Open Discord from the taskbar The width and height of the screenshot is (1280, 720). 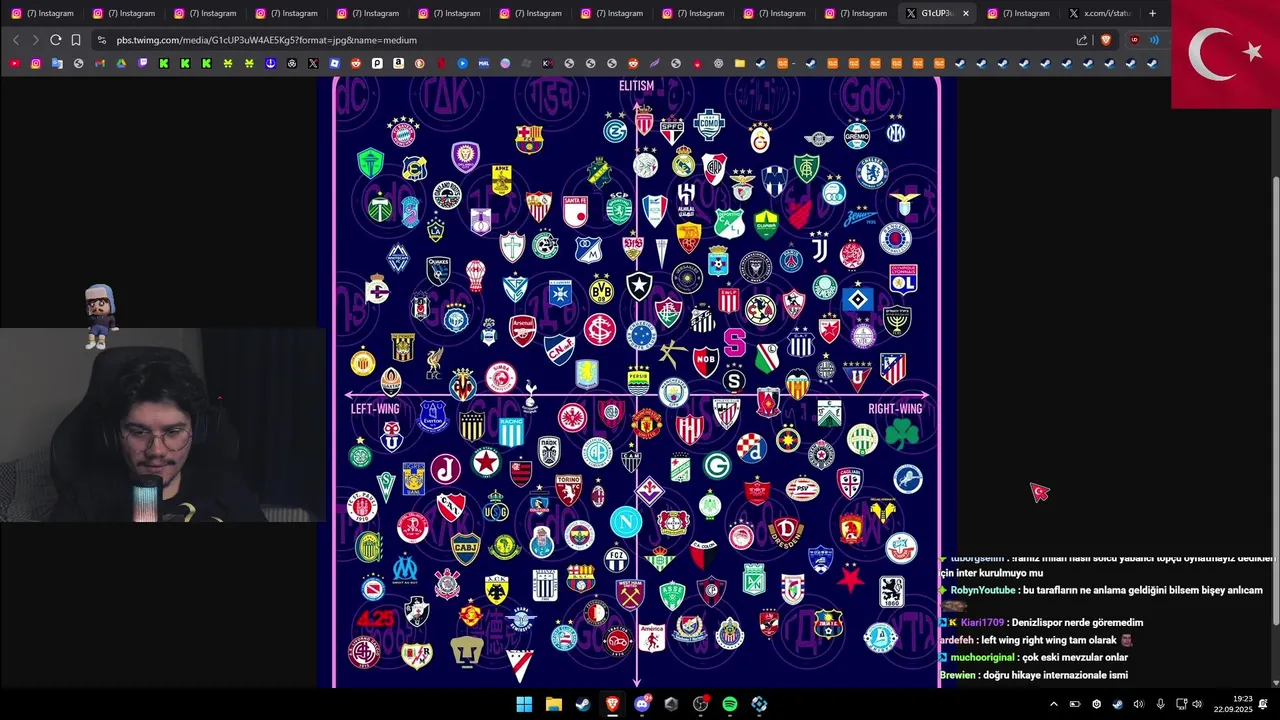tap(642, 704)
